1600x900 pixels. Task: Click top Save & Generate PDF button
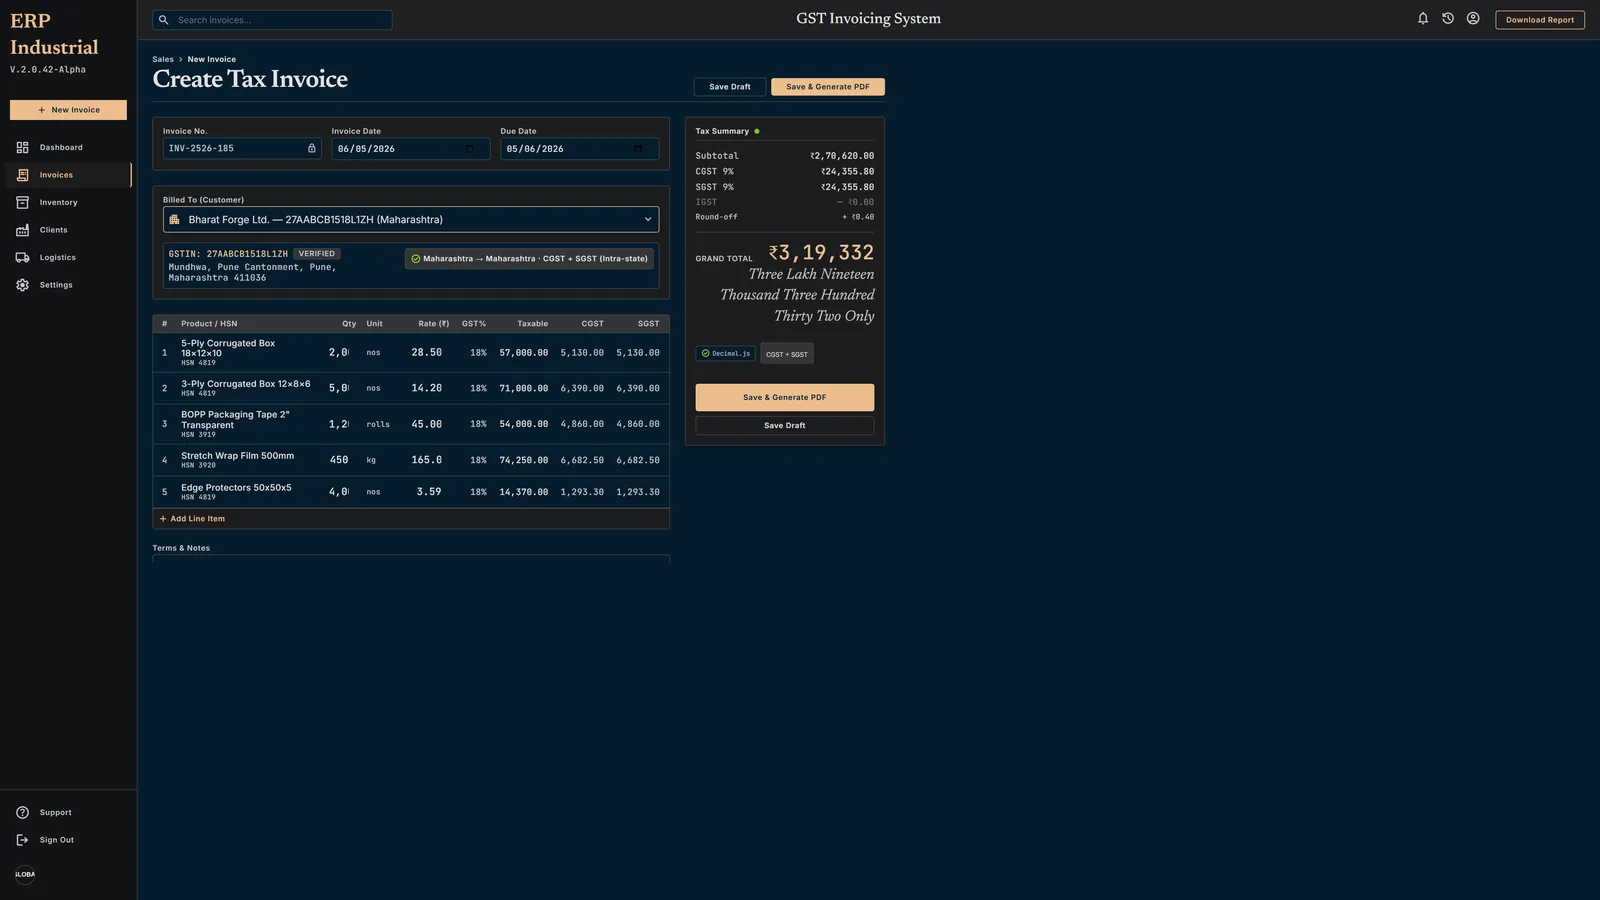[x=828, y=87]
